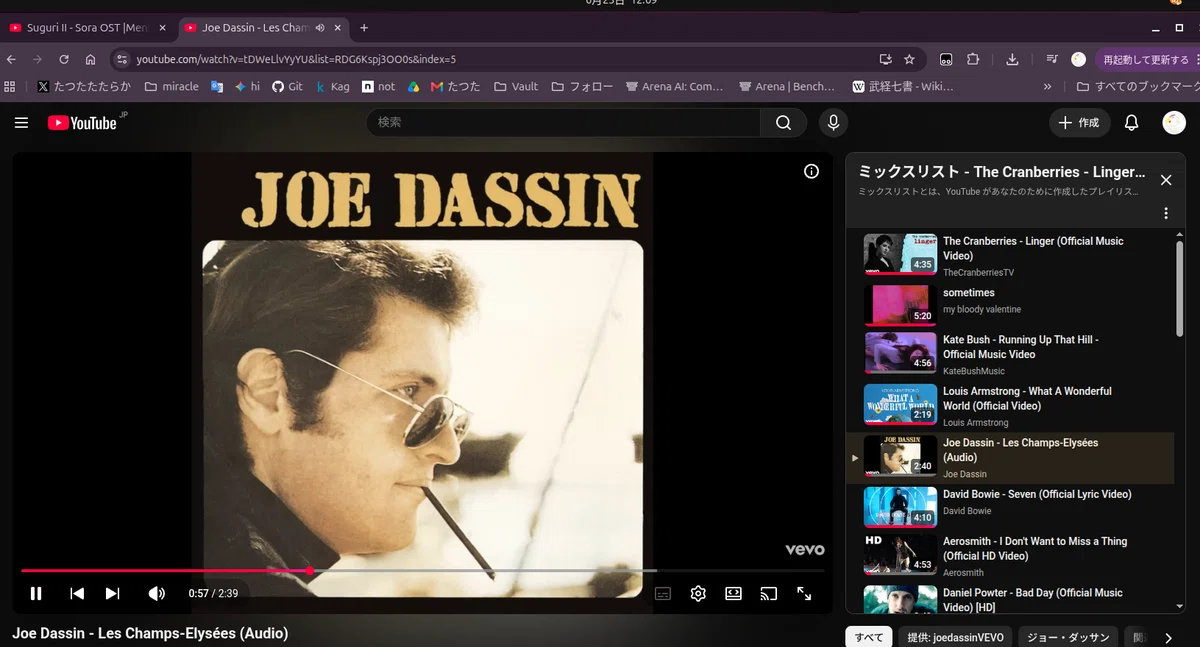Click the 作成 create button

(x=1078, y=123)
